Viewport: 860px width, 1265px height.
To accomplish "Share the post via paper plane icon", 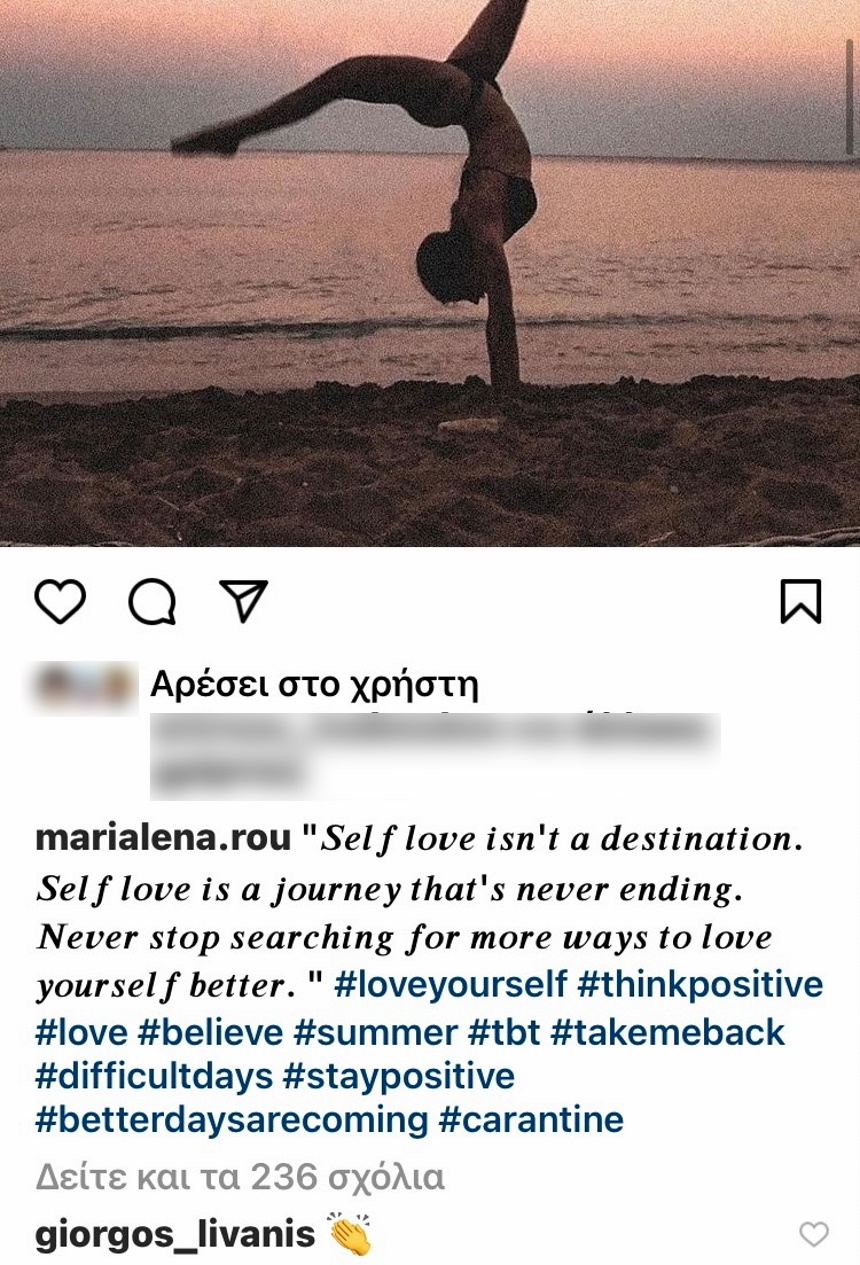I will point(243,601).
